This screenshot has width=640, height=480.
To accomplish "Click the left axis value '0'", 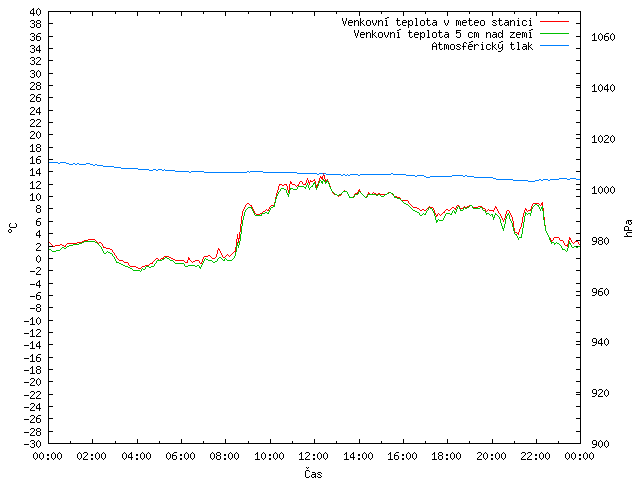I will pos(38,259).
